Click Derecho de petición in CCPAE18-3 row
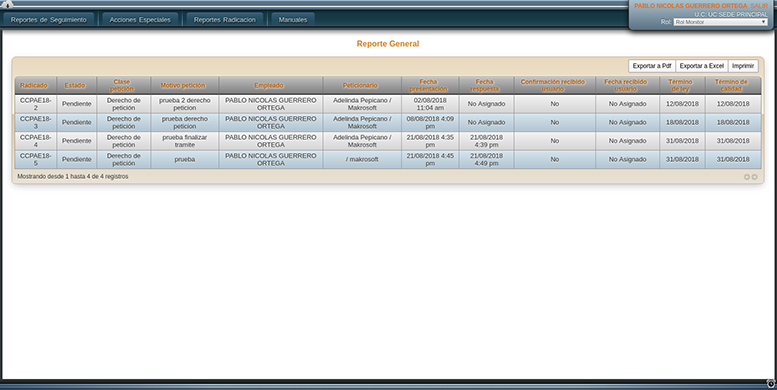777x390 pixels. tap(124, 122)
